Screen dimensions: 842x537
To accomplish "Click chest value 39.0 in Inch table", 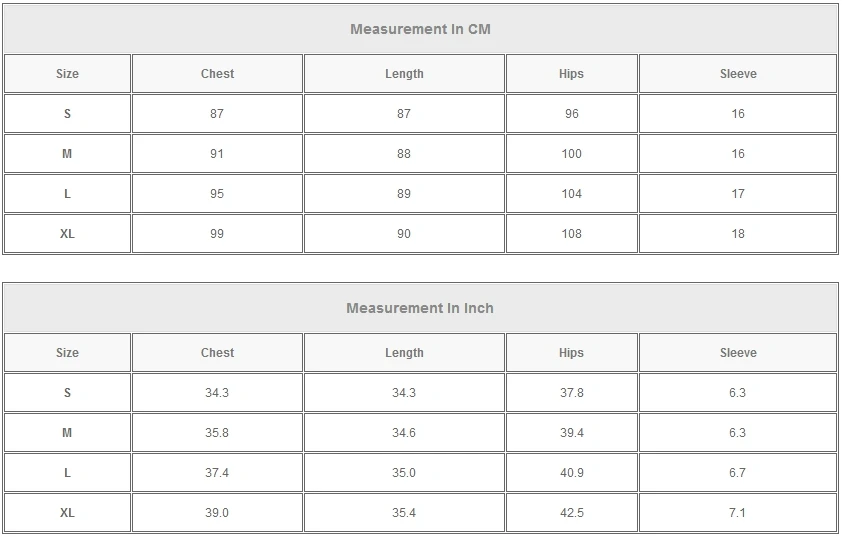I will coord(217,513).
